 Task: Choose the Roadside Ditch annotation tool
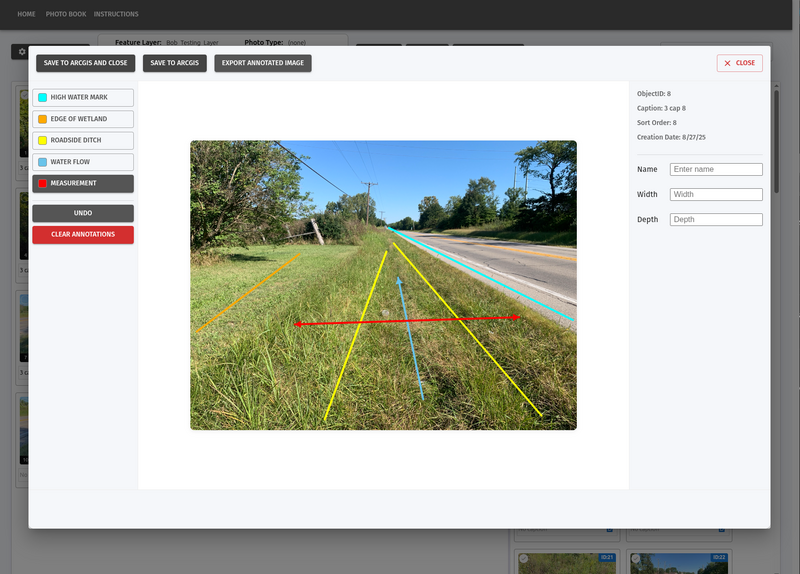83,140
